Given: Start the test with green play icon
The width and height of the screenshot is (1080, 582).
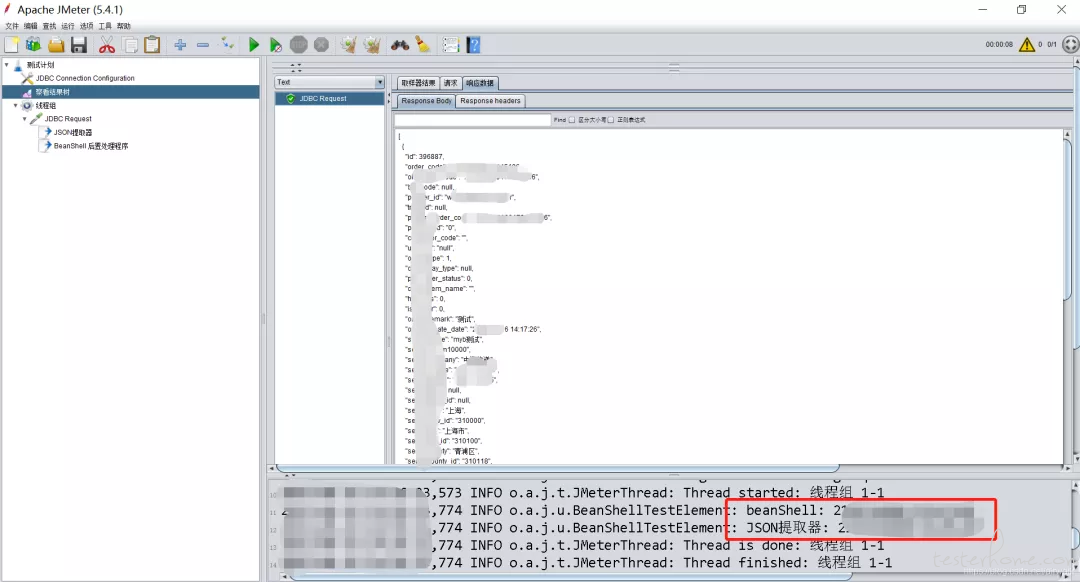Looking at the screenshot, I should coord(253,45).
